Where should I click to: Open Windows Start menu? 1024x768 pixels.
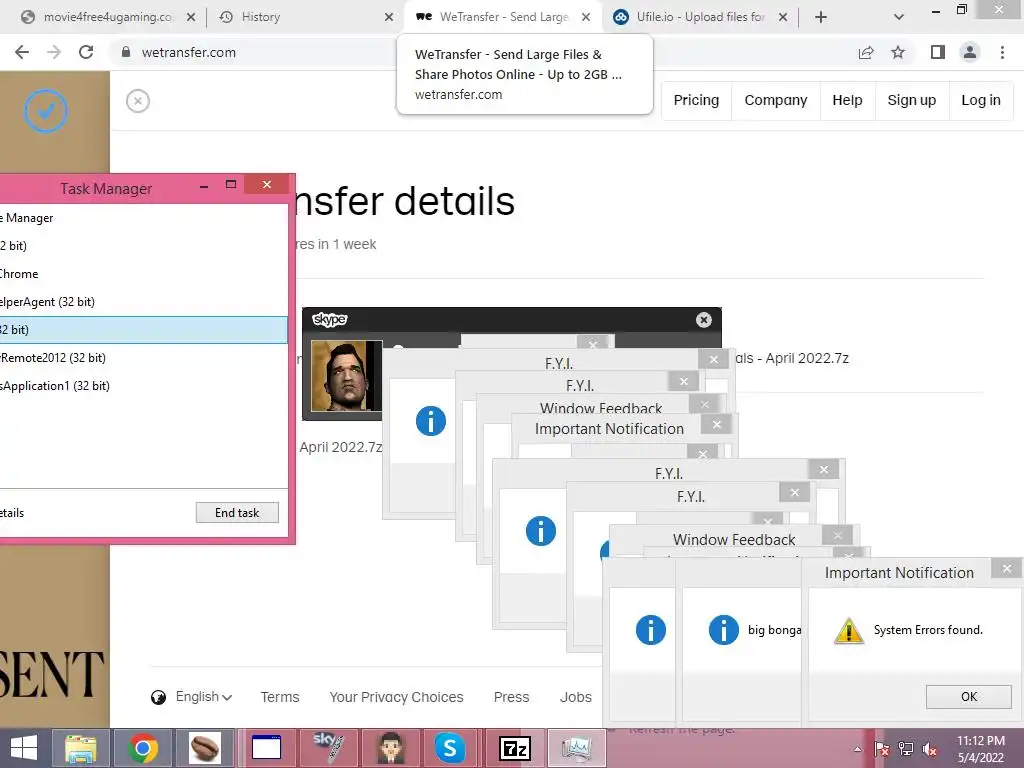pos(24,748)
